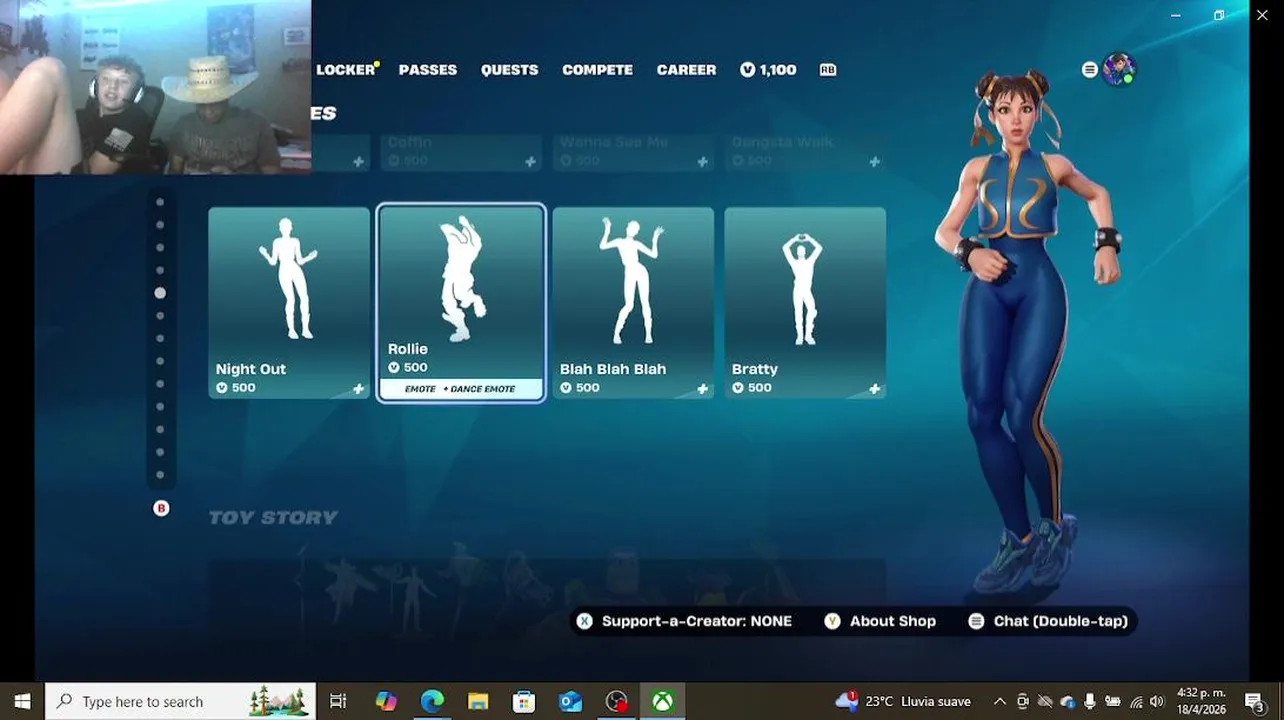The height and width of the screenshot is (720, 1284).
Task: Open the PASSES tab
Action: pyautogui.click(x=428, y=70)
